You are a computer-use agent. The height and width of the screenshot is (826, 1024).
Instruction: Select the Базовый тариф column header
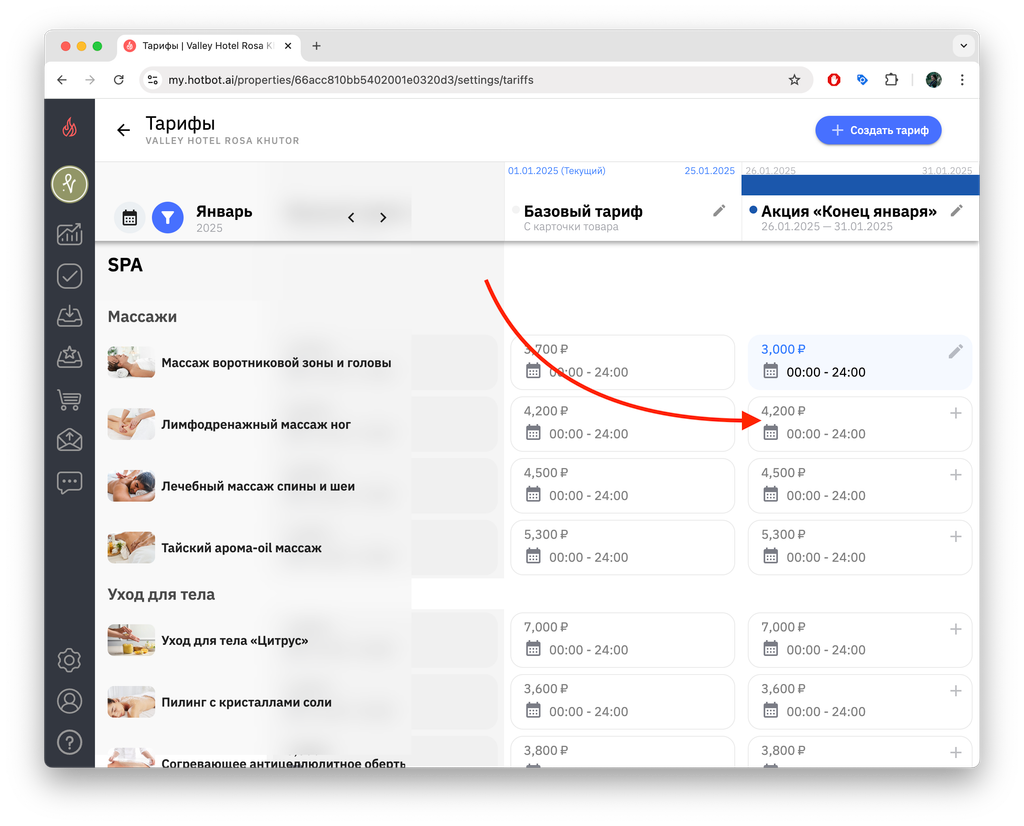click(583, 212)
